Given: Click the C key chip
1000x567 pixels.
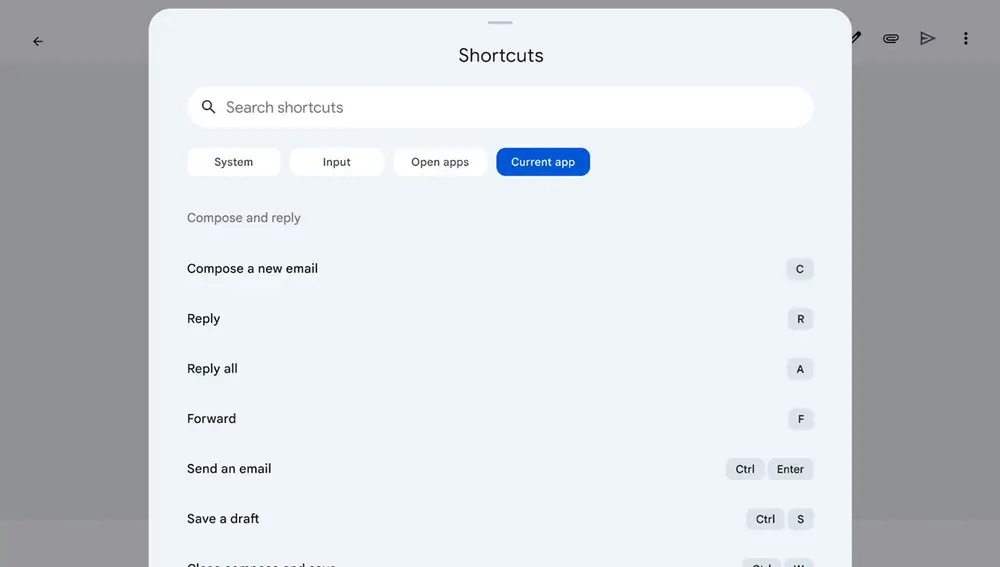Looking at the screenshot, I should pyautogui.click(x=800, y=269).
